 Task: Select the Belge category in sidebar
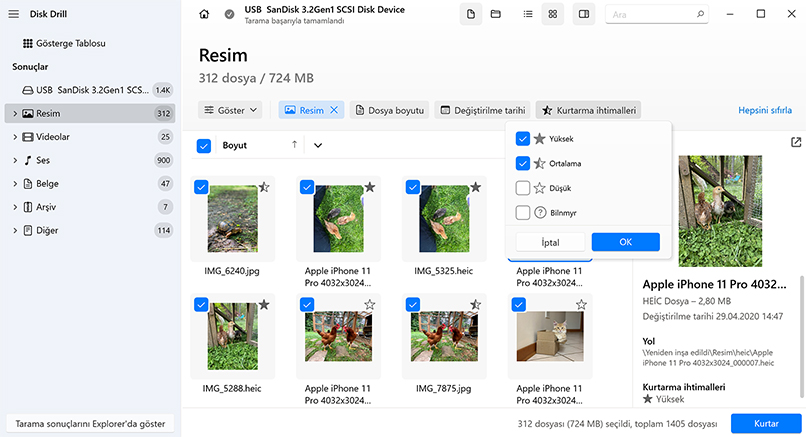48,184
